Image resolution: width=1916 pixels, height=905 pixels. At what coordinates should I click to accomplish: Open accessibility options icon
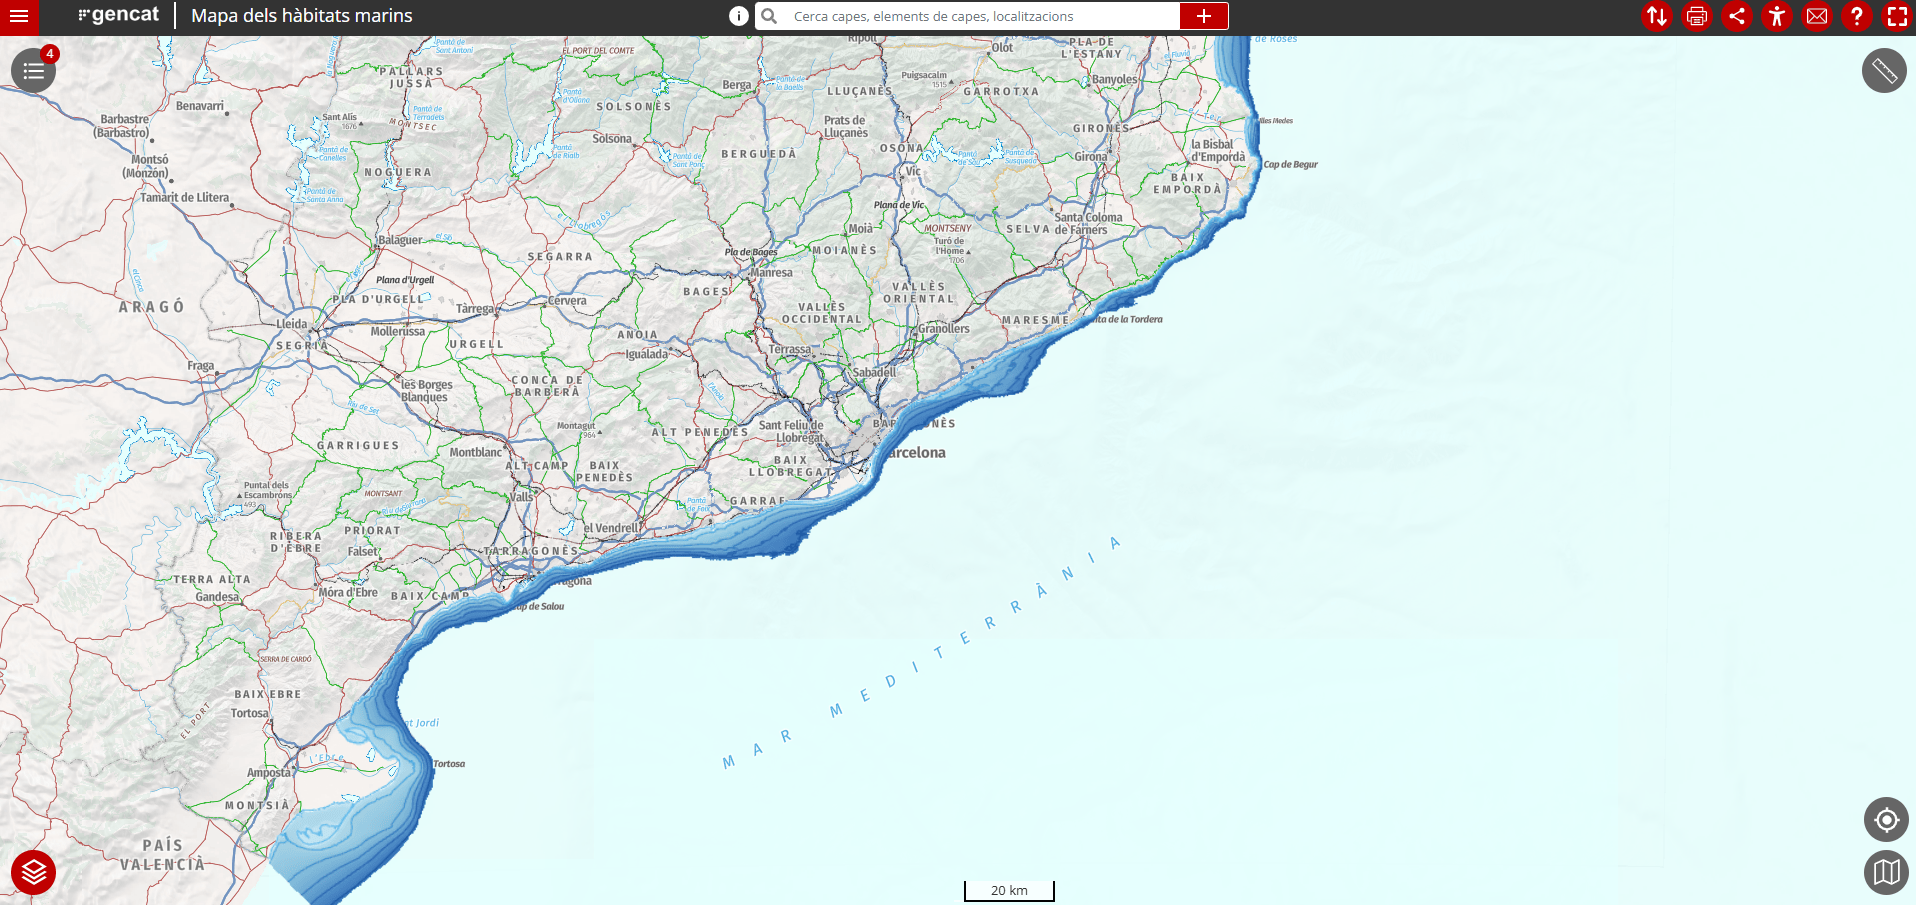pos(1777,16)
